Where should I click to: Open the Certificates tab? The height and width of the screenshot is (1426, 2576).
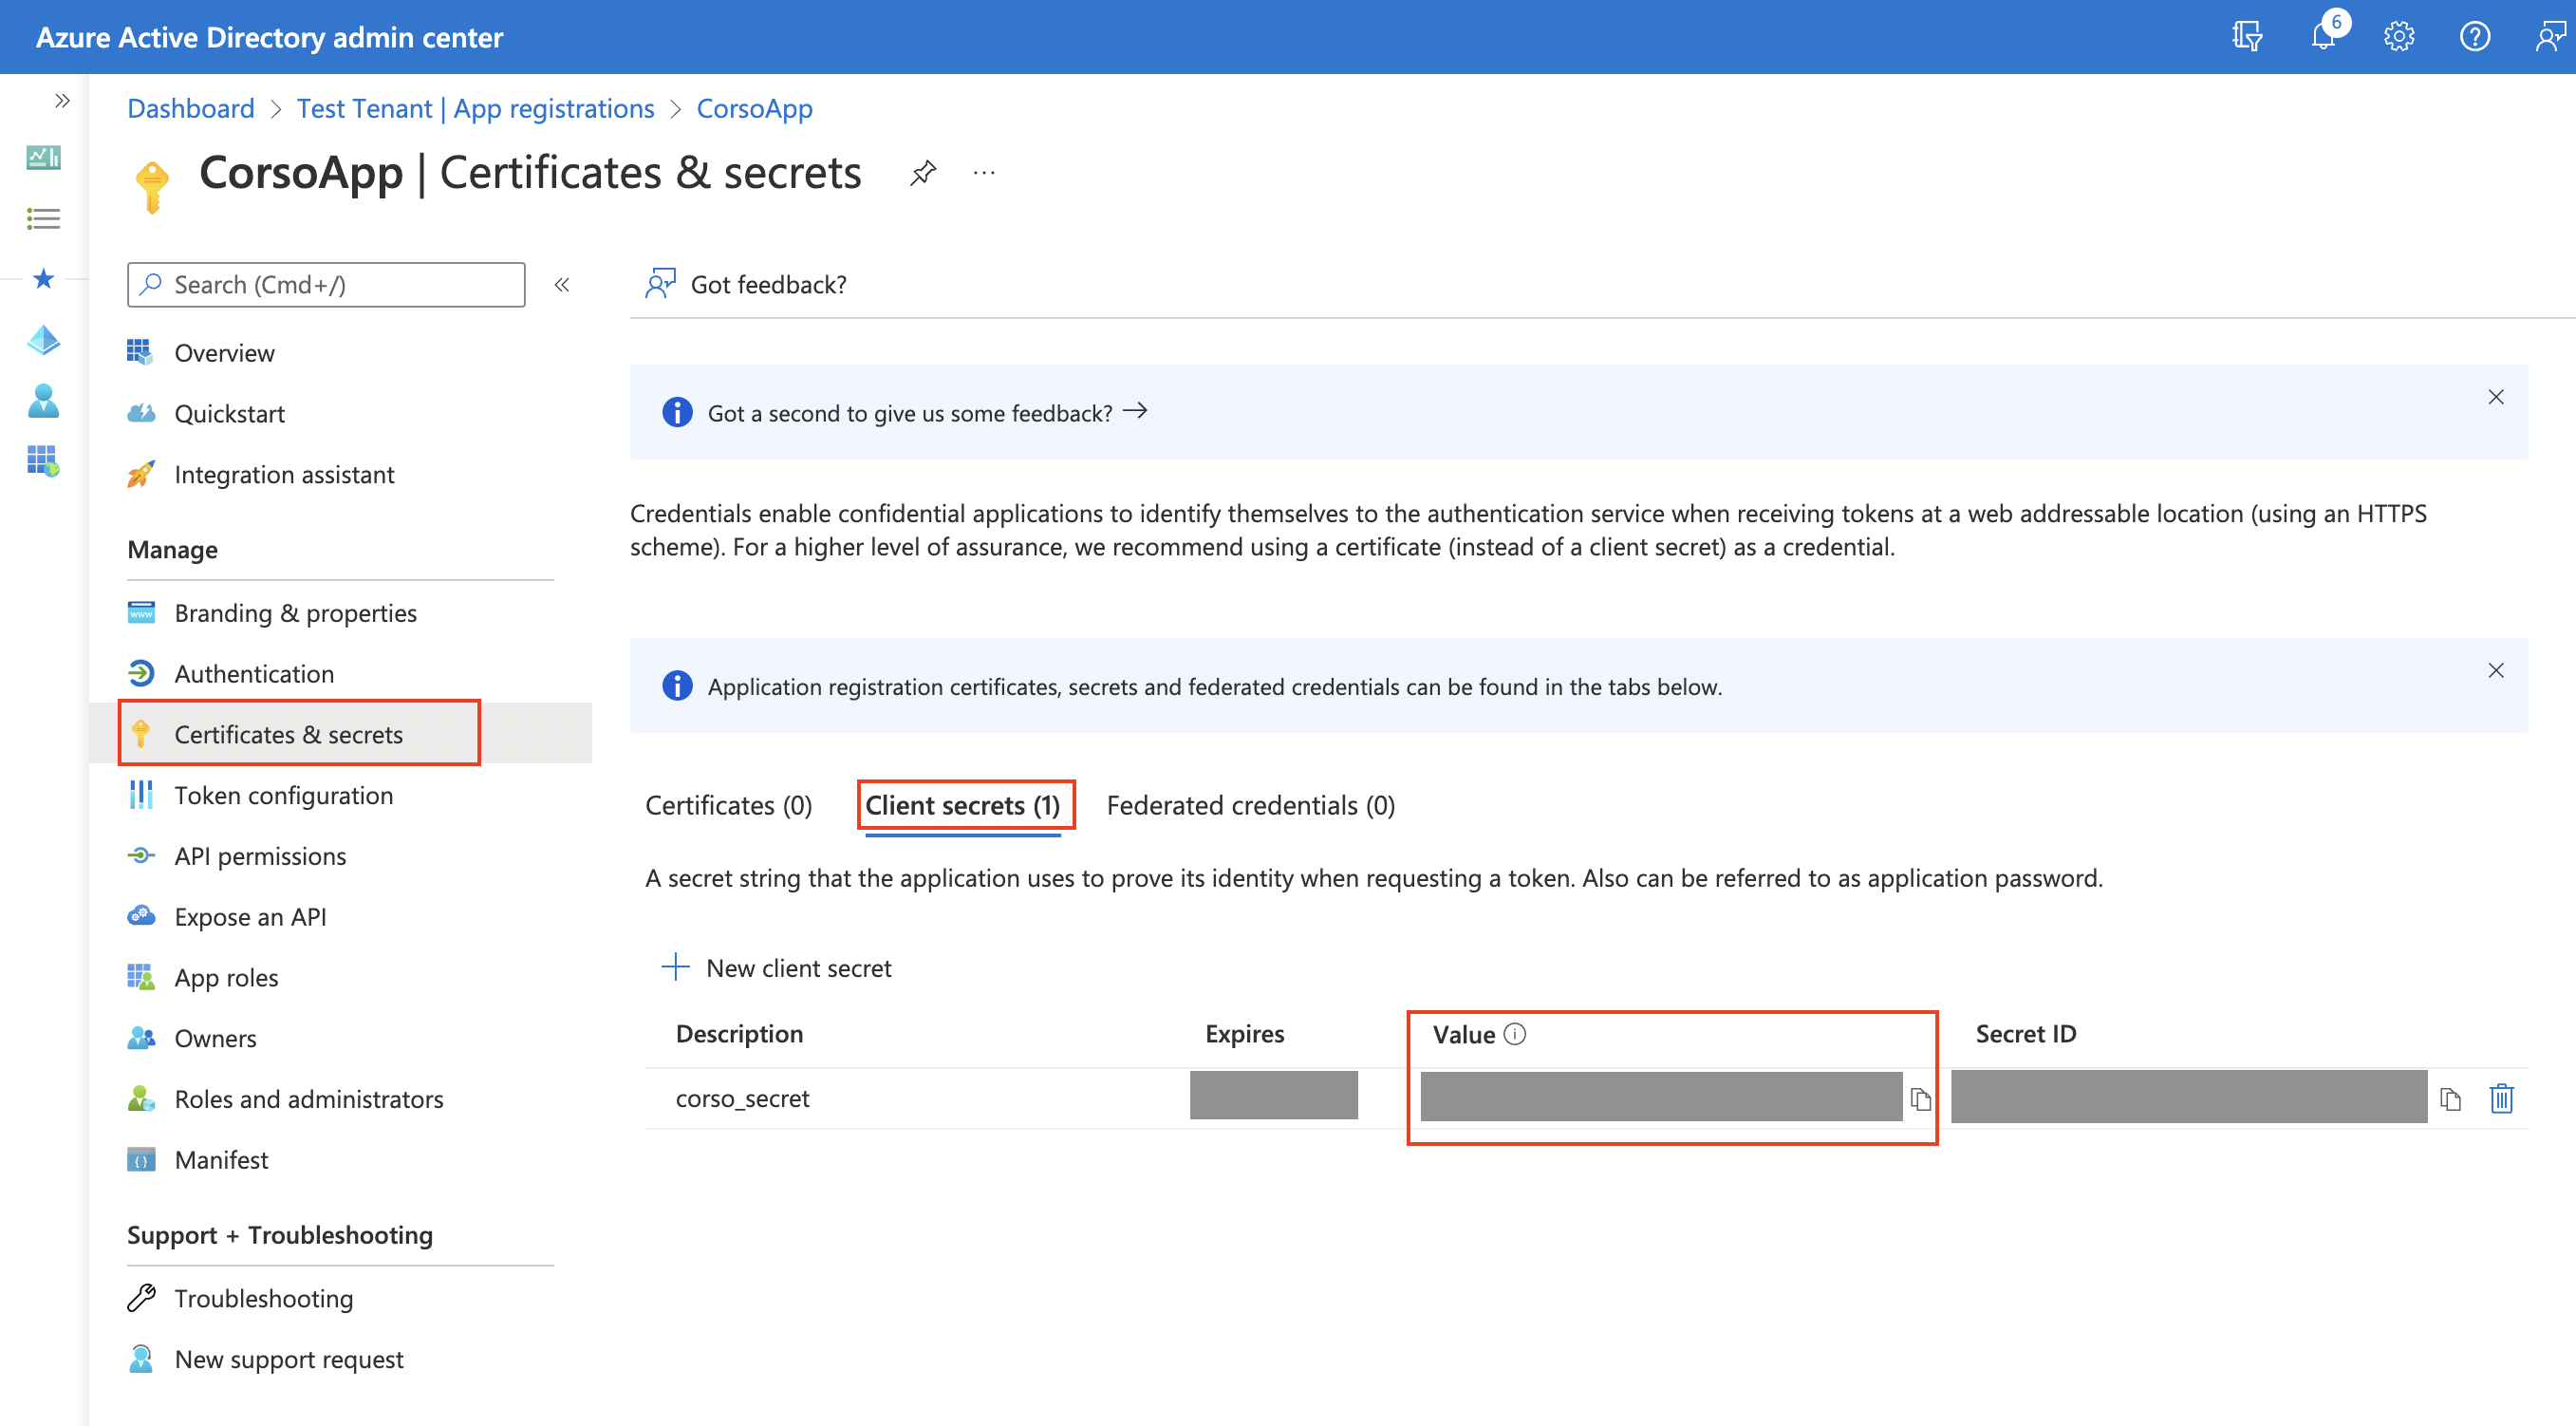(728, 805)
